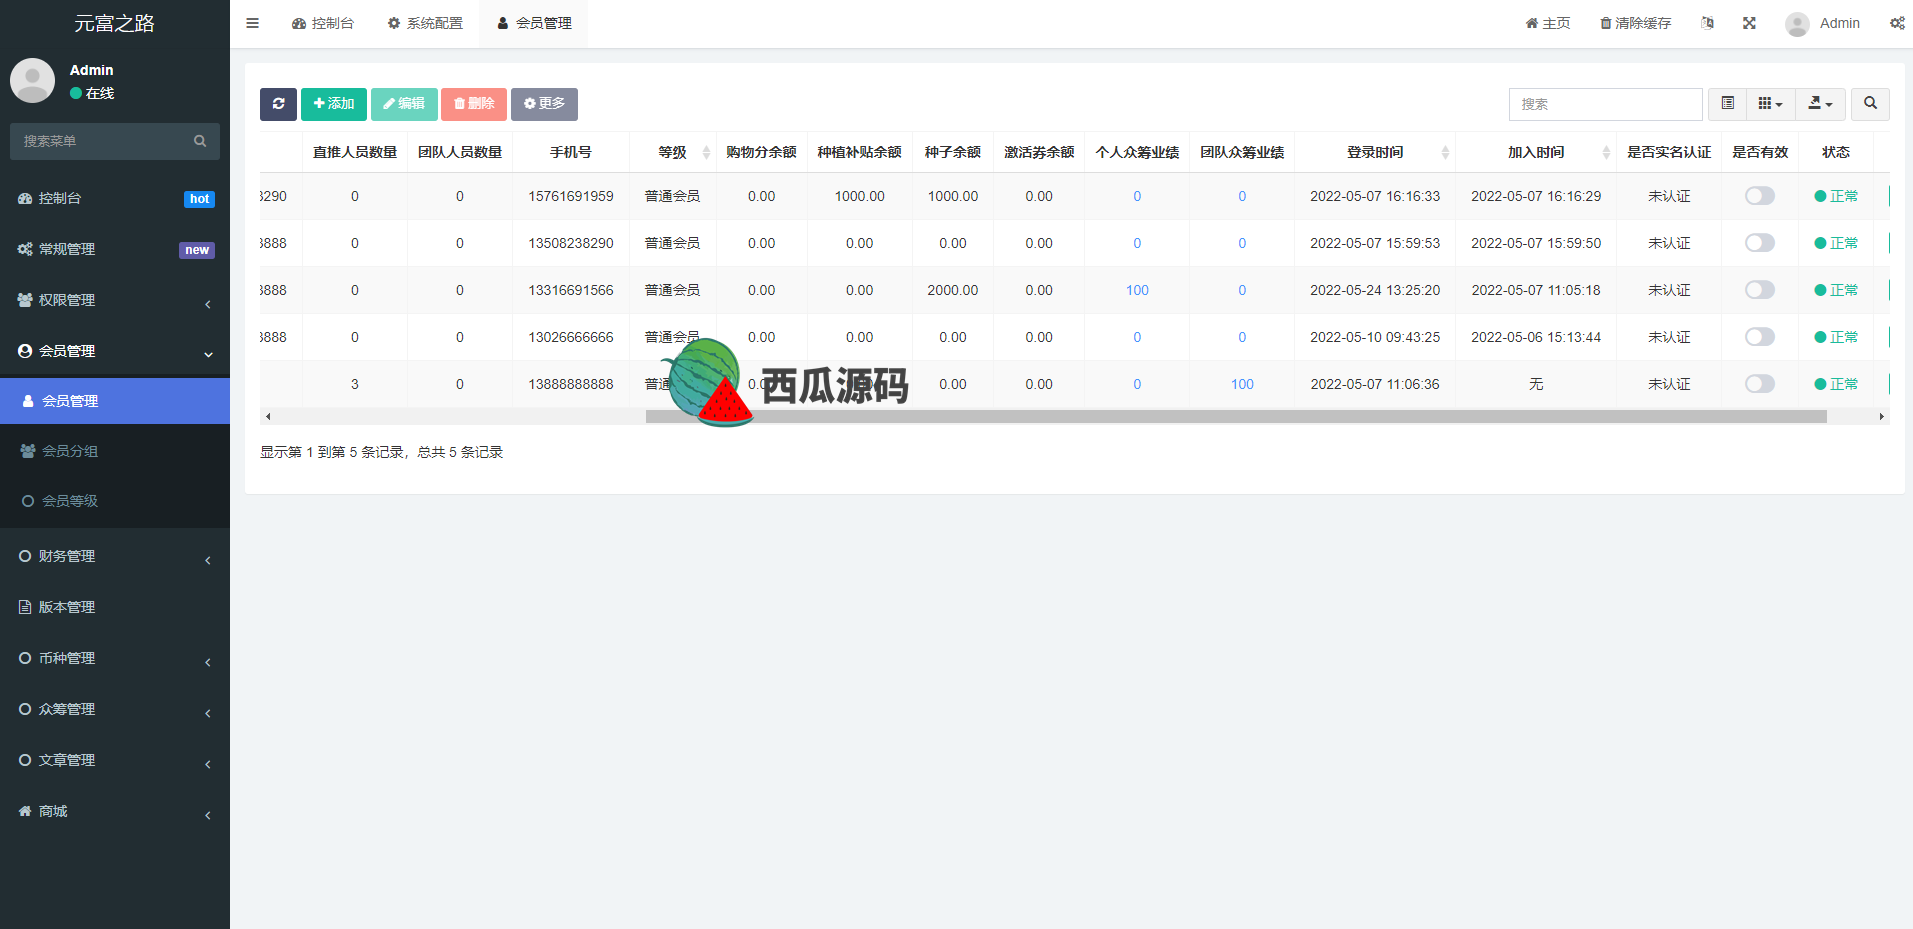Image resolution: width=1913 pixels, height=929 pixels.
Task: Click 正常 status in 15761691959 row
Action: pyautogui.click(x=1836, y=196)
